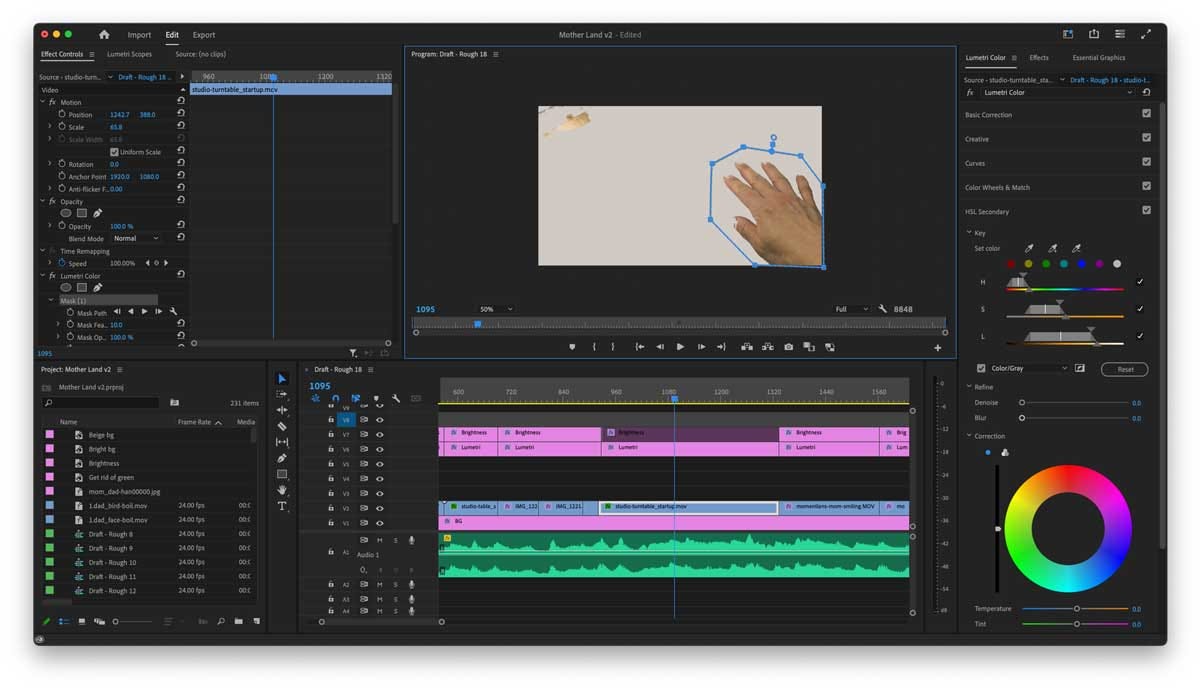Open Program monitor settings wrench
This screenshot has height=689, width=1200.
[883, 309]
